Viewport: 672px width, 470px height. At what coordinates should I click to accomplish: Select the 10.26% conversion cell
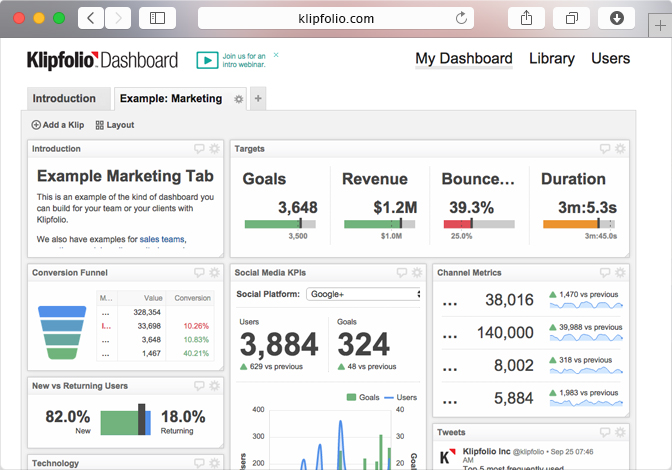(196, 326)
